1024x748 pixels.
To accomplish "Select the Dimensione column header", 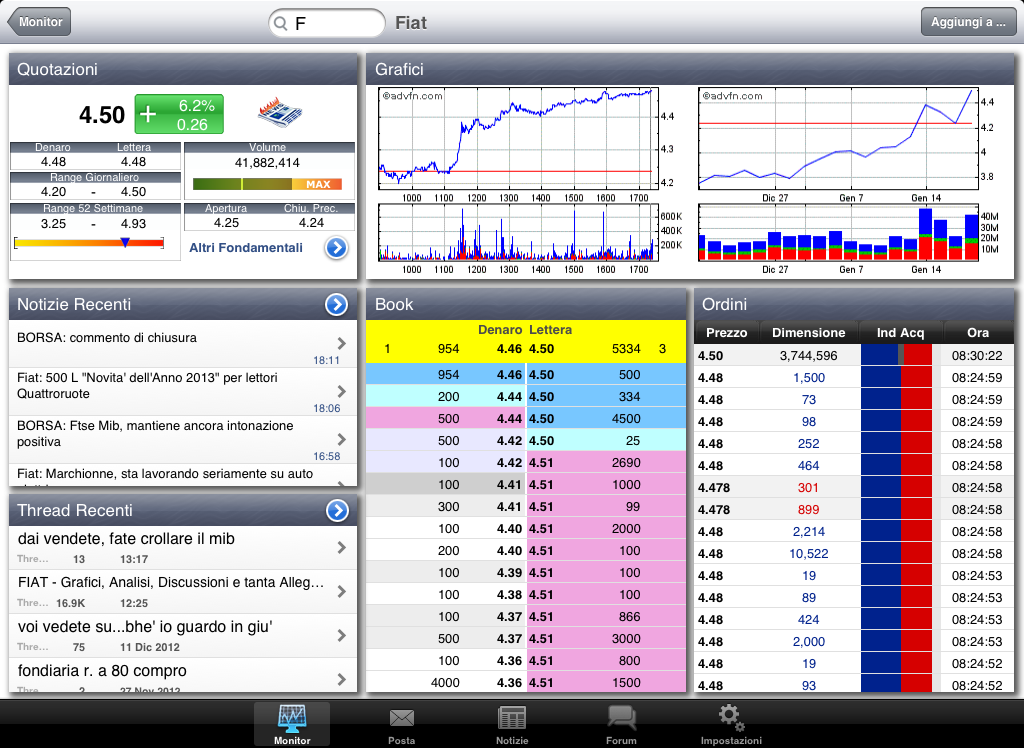I will tap(808, 333).
